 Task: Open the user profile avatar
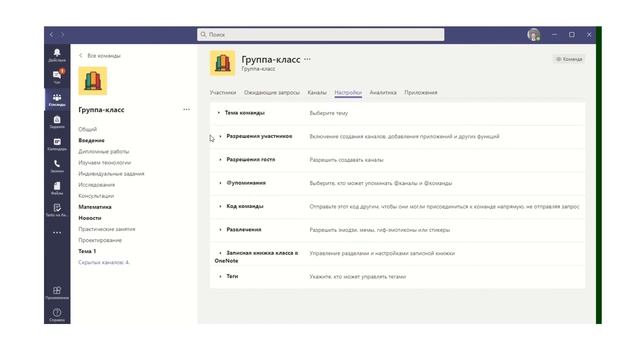pyautogui.click(x=533, y=35)
